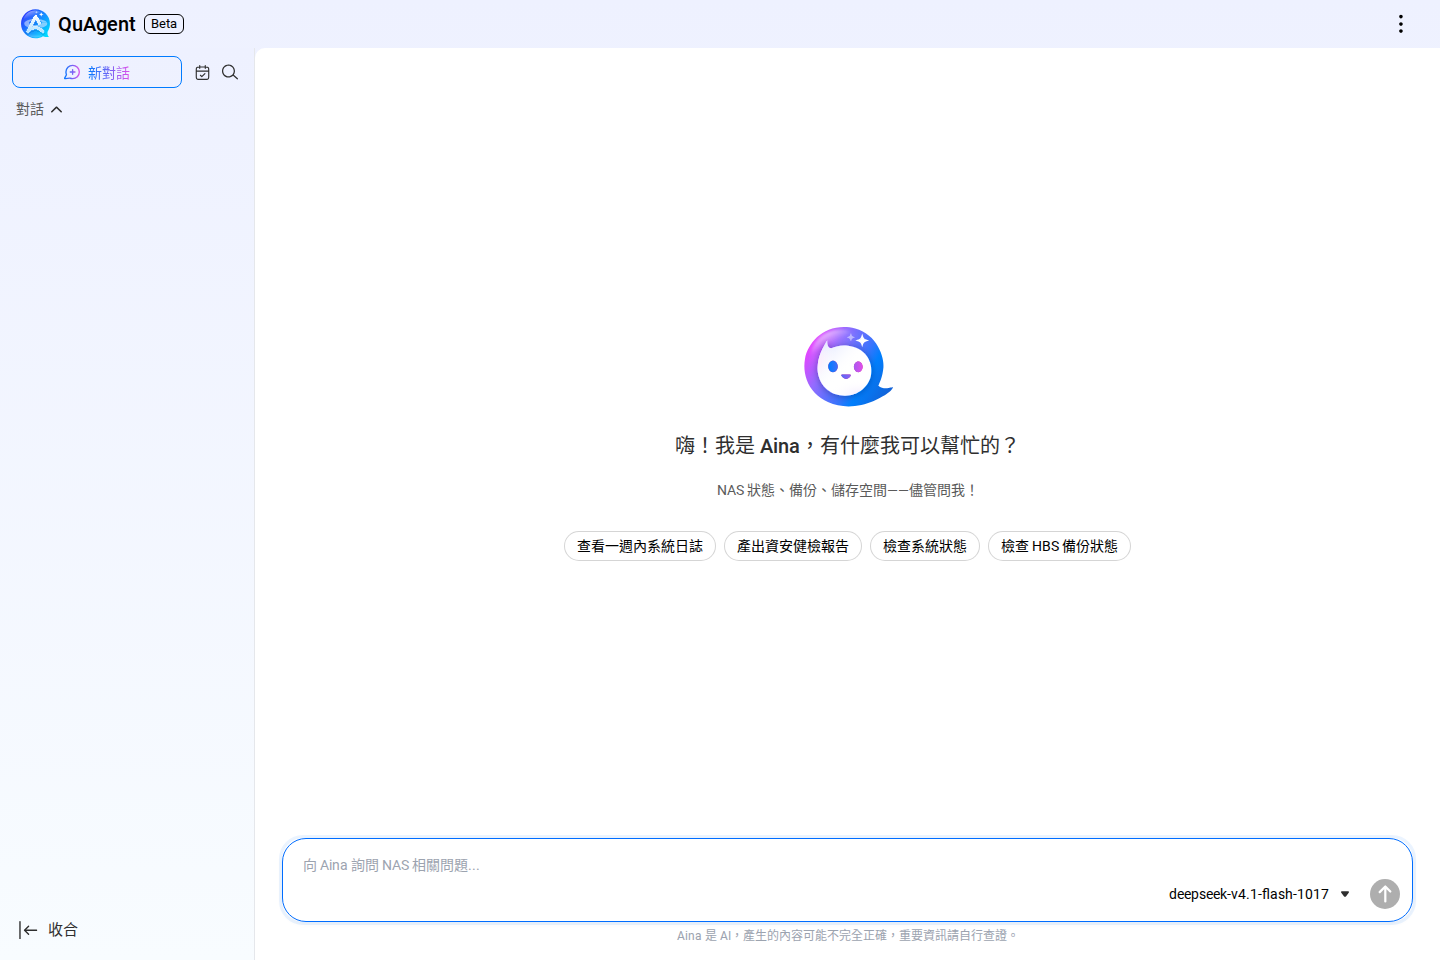Screen dimensions: 1440x960
Task: Click the QuAgent logo icon
Action: pos(35,24)
